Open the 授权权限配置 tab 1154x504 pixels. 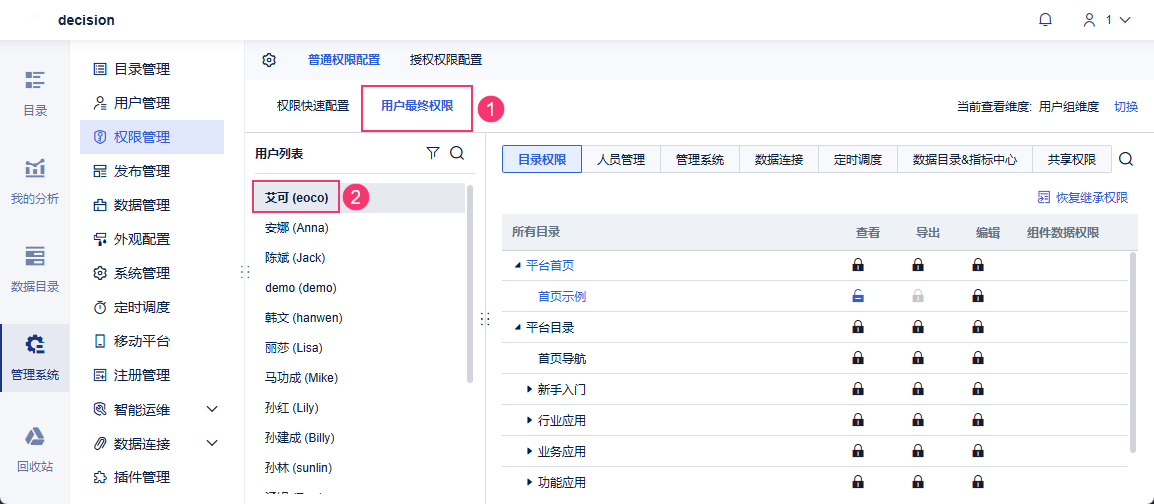(x=446, y=60)
